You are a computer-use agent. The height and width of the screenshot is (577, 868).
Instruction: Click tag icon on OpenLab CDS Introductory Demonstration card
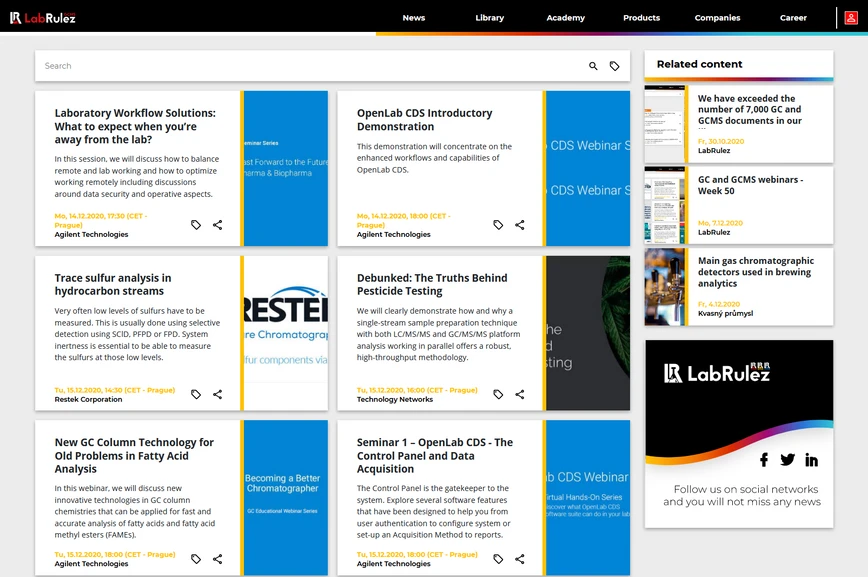(x=498, y=225)
